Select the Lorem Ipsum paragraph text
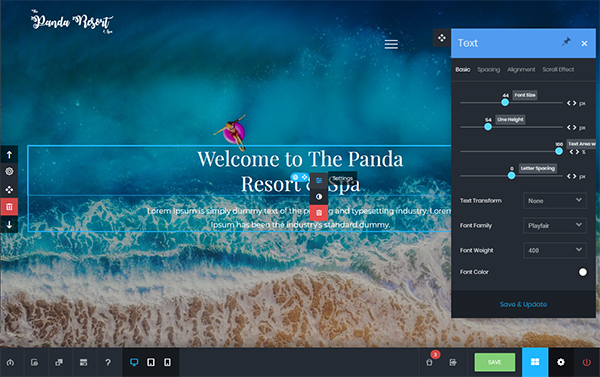Viewport: 600px width, 377px height. coord(300,217)
